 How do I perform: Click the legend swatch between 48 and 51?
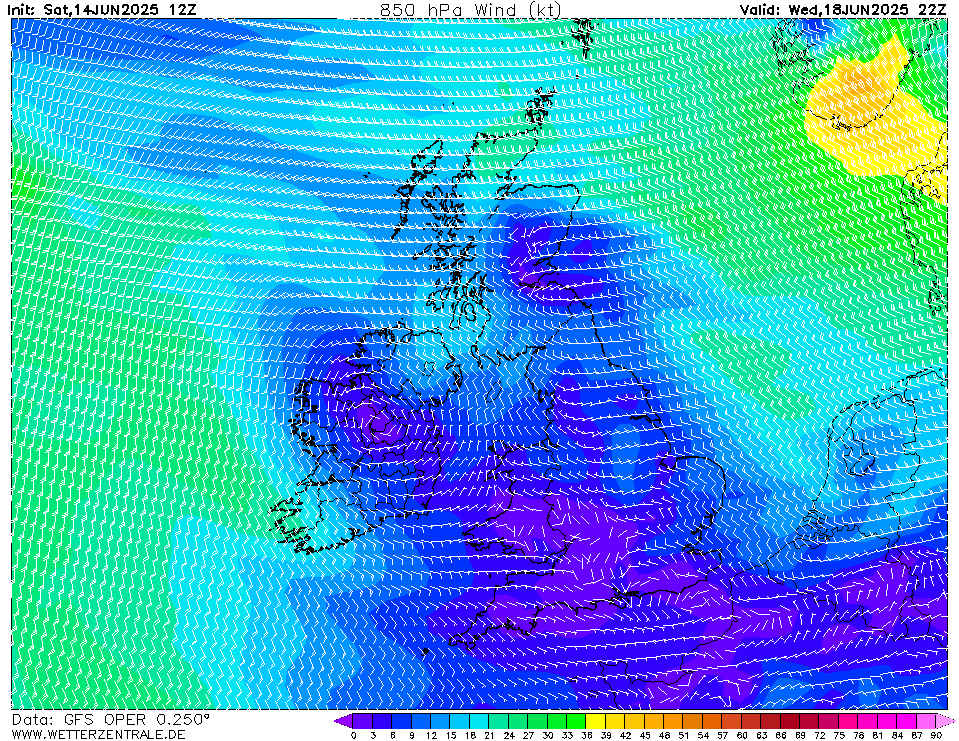point(673,721)
